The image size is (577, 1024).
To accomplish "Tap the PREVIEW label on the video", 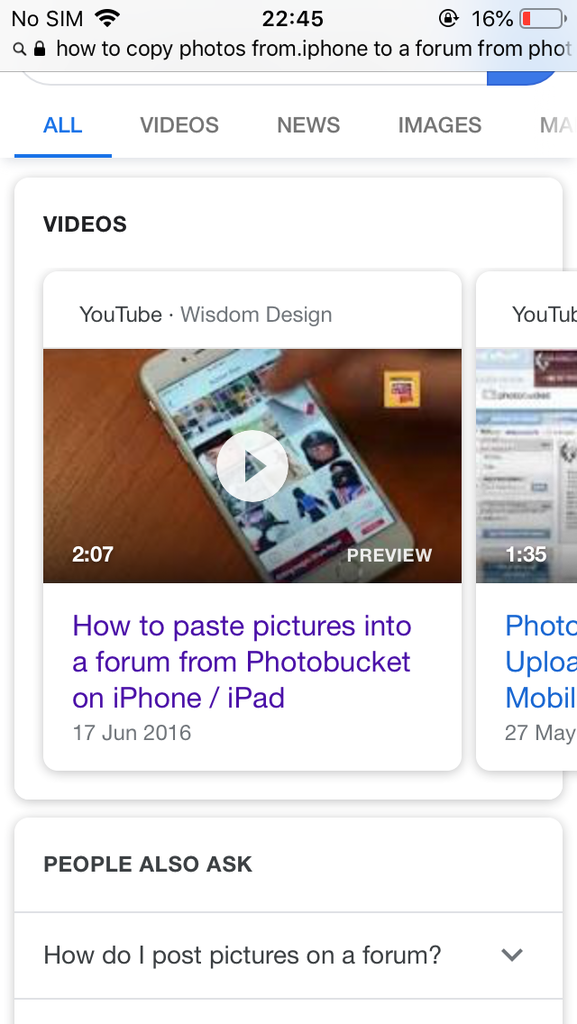I will (x=389, y=555).
